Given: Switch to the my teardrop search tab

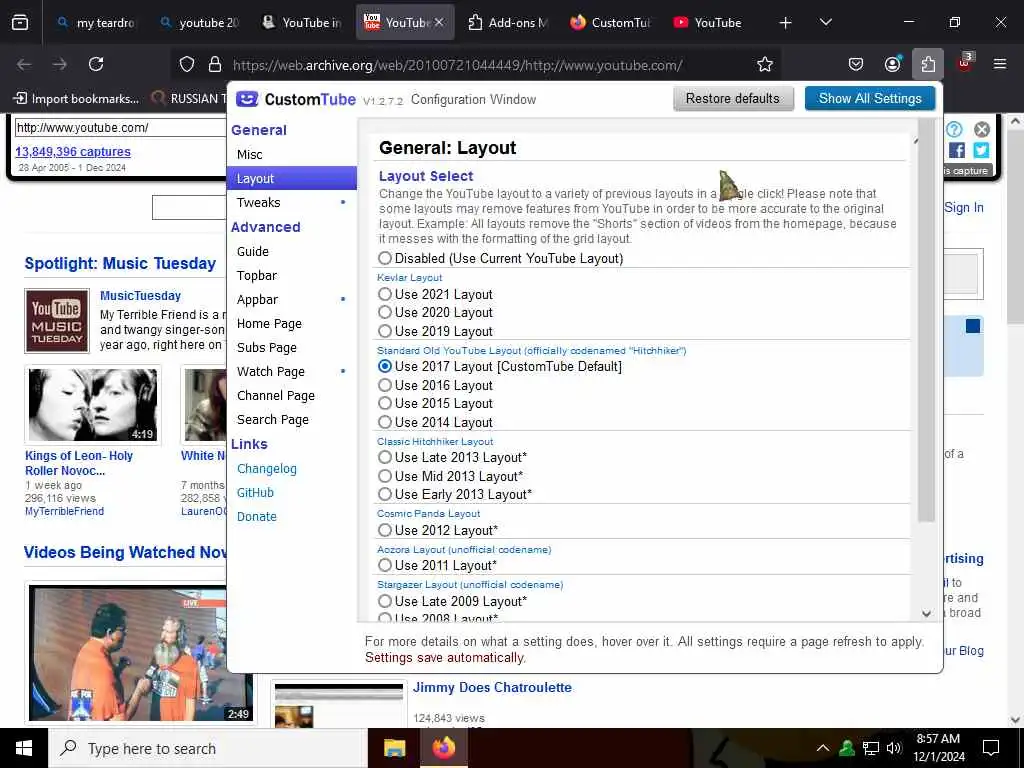Looking at the screenshot, I should pos(97,23).
